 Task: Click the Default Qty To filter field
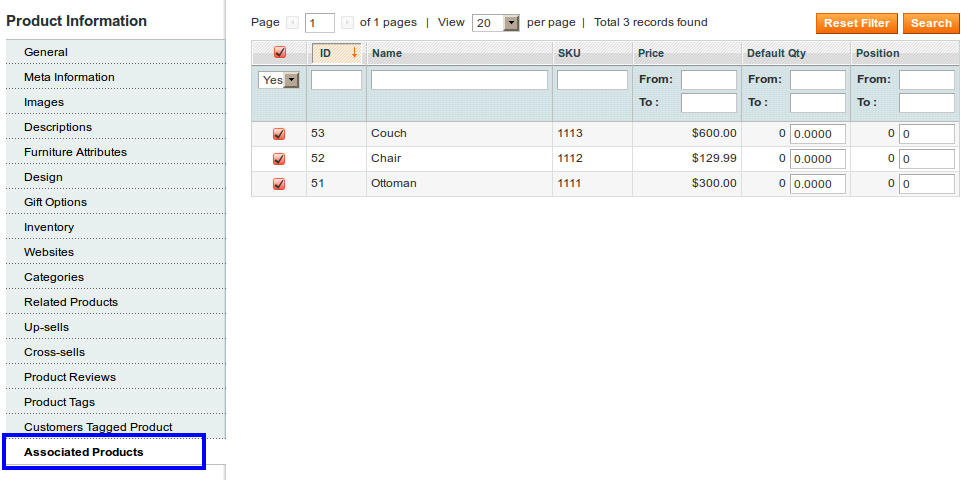click(818, 103)
